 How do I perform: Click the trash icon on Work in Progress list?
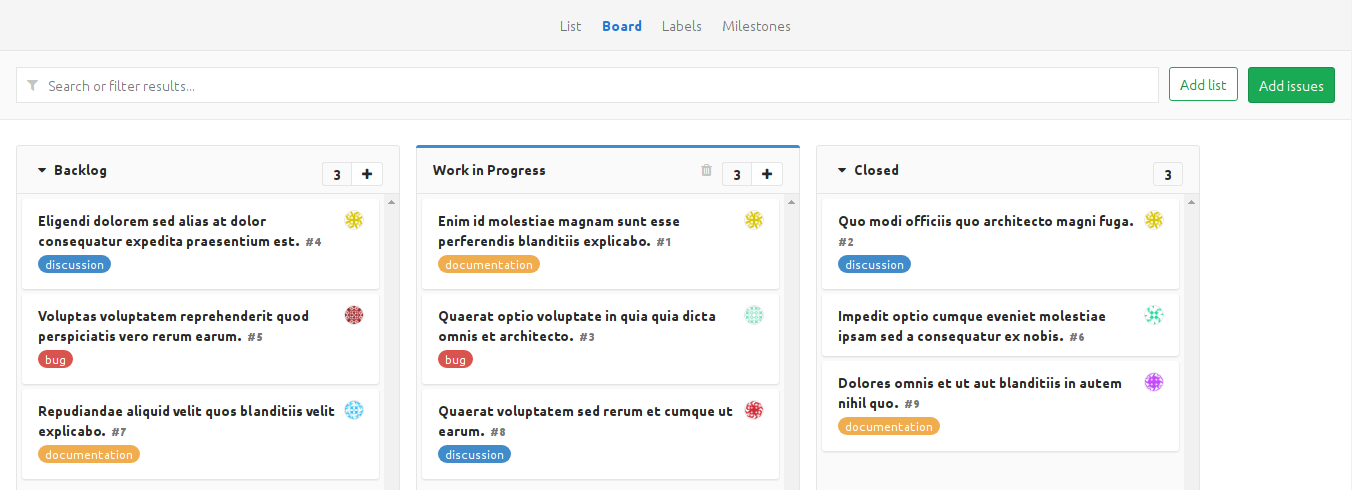click(706, 171)
